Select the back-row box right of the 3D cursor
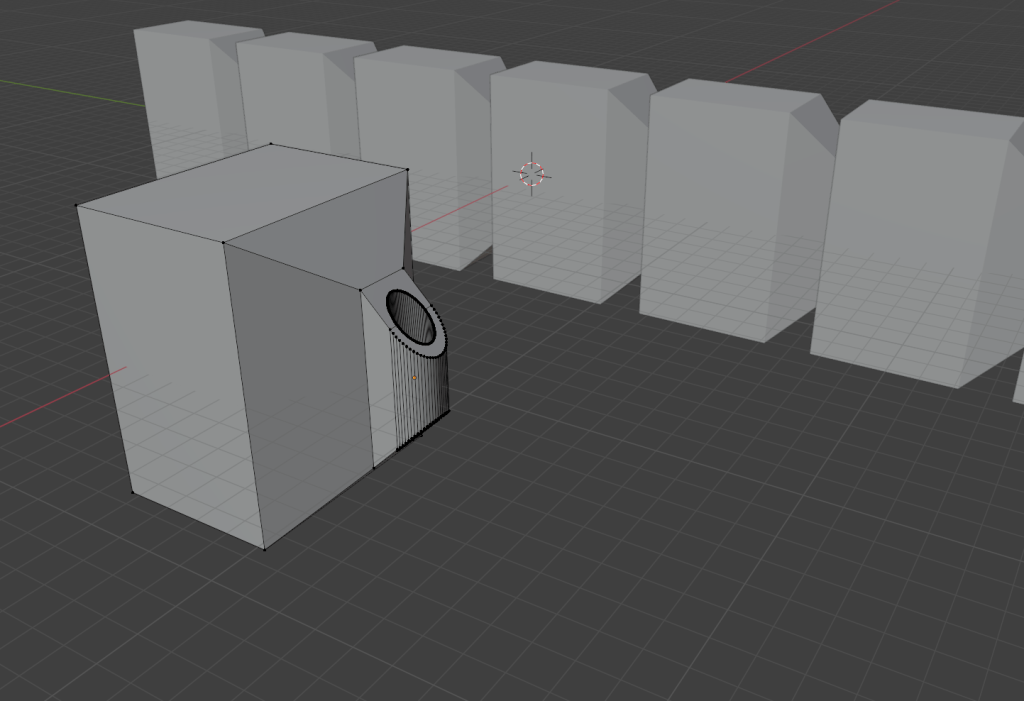The image size is (1024, 701). point(570,230)
